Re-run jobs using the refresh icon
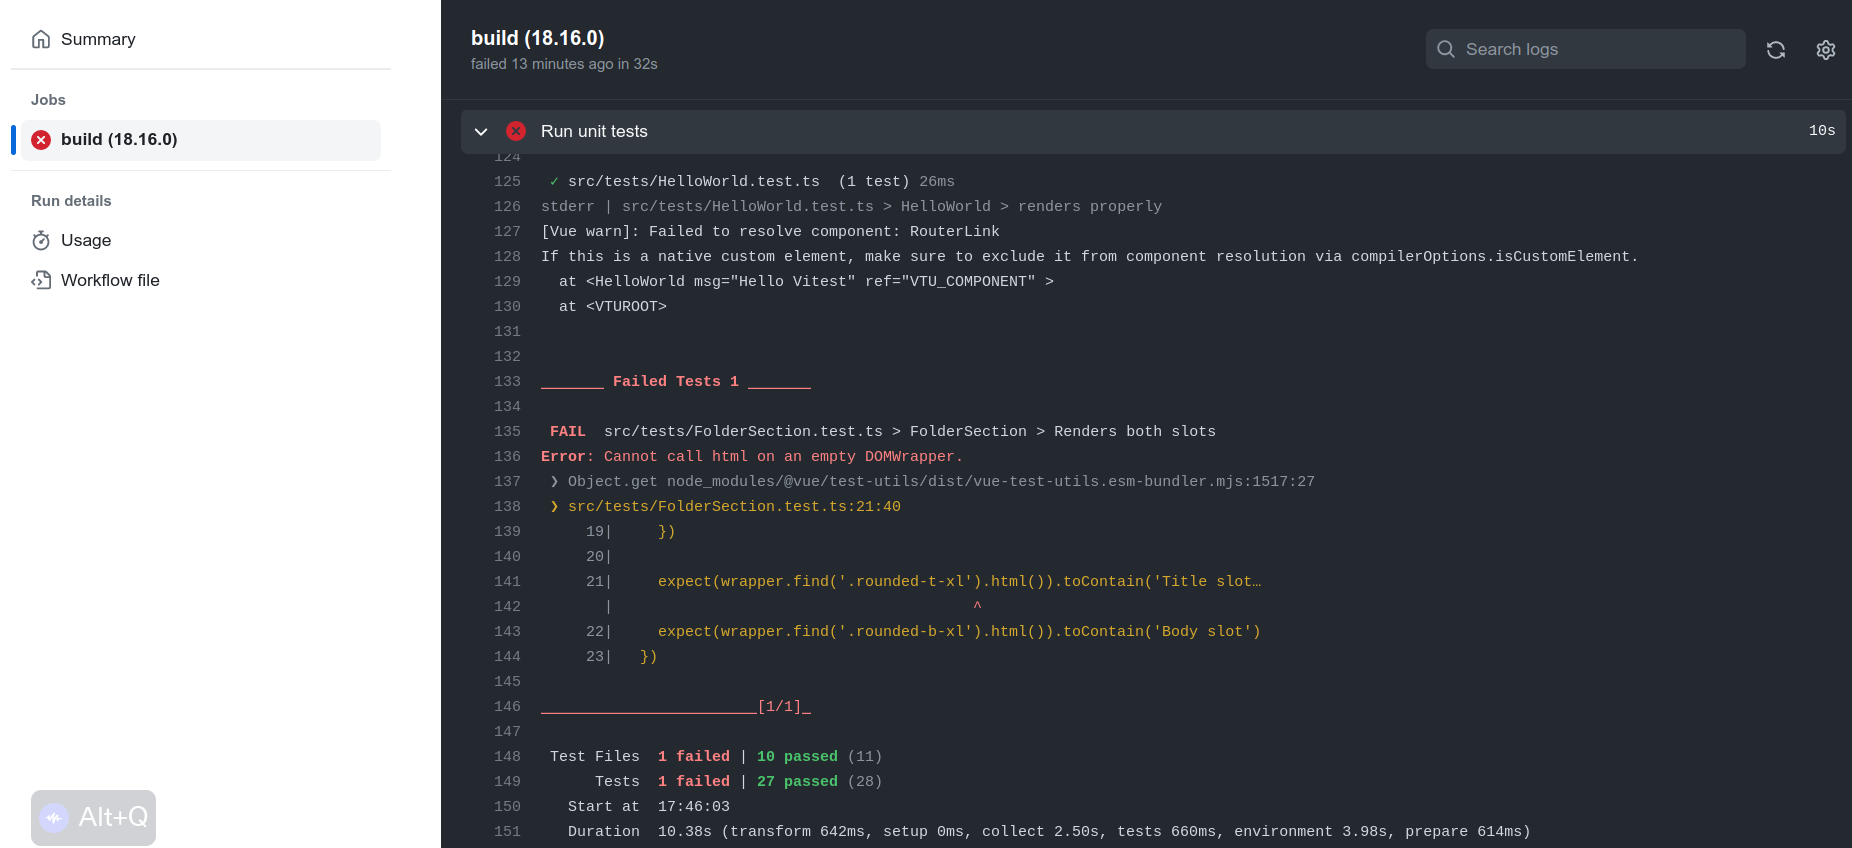Image resolution: width=1852 pixels, height=848 pixels. tap(1776, 50)
